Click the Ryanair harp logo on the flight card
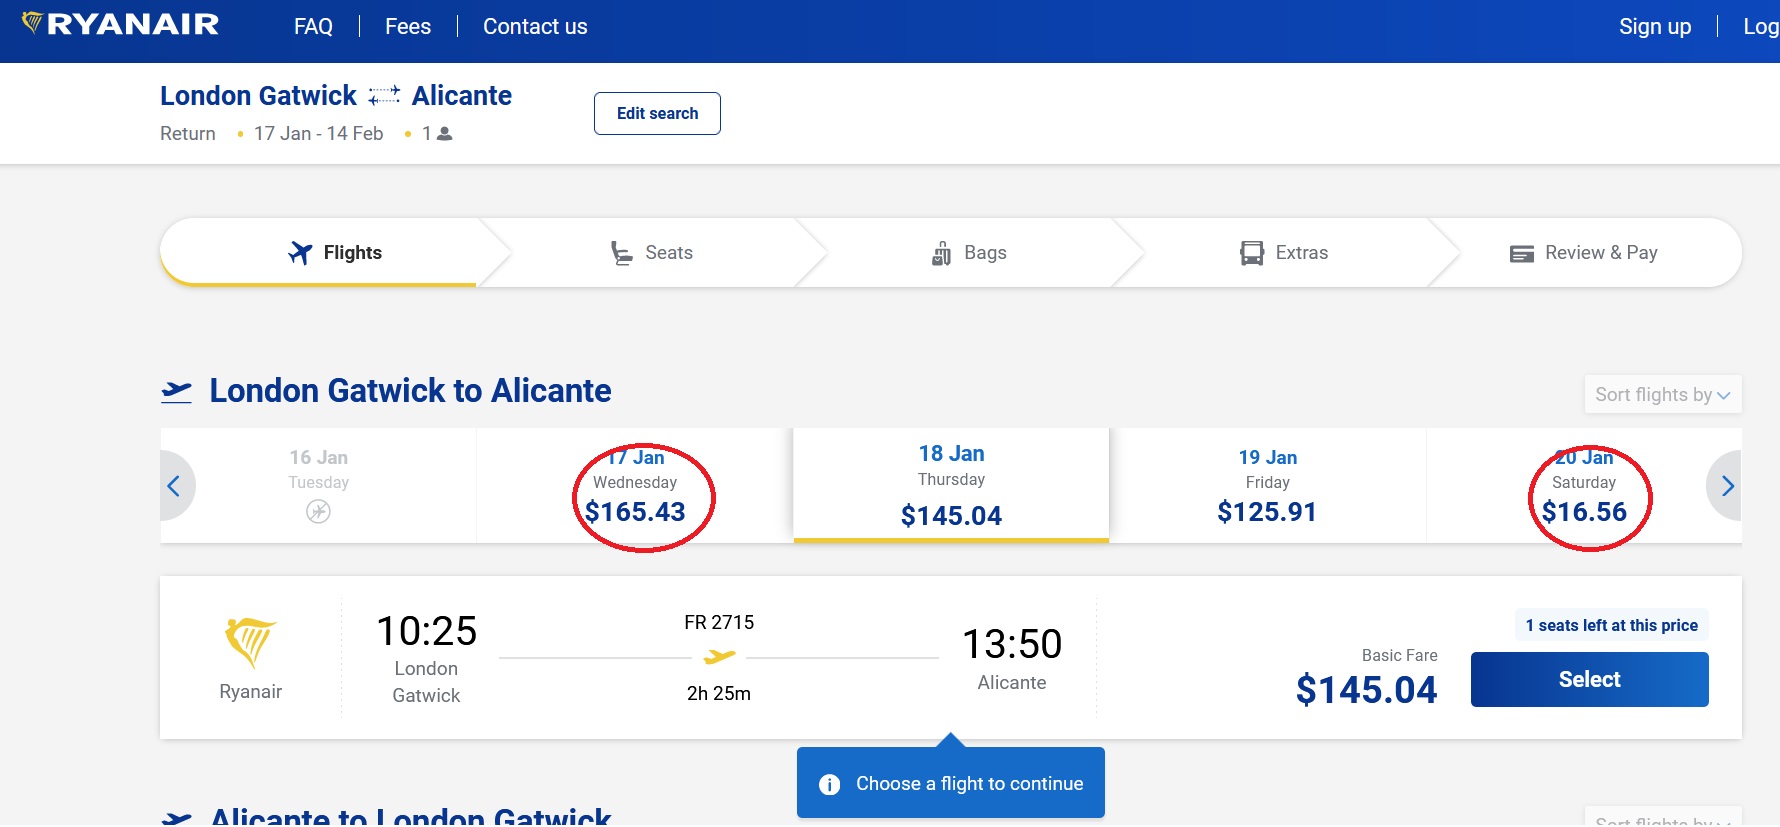The width and height of the screenshot is (1780, 827). (250, 641)
